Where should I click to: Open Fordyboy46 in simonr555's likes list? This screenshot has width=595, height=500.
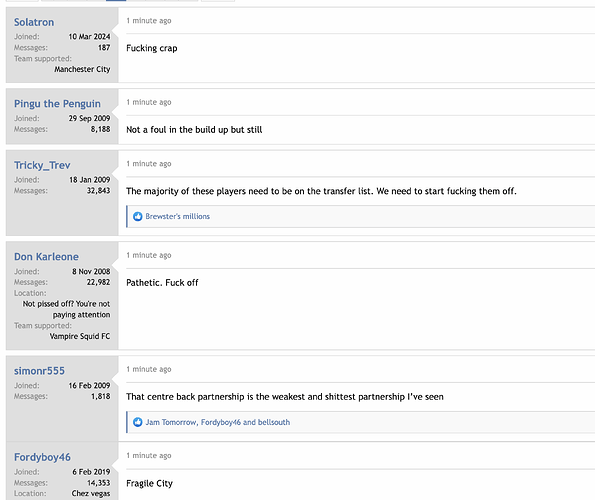point(220,422)
